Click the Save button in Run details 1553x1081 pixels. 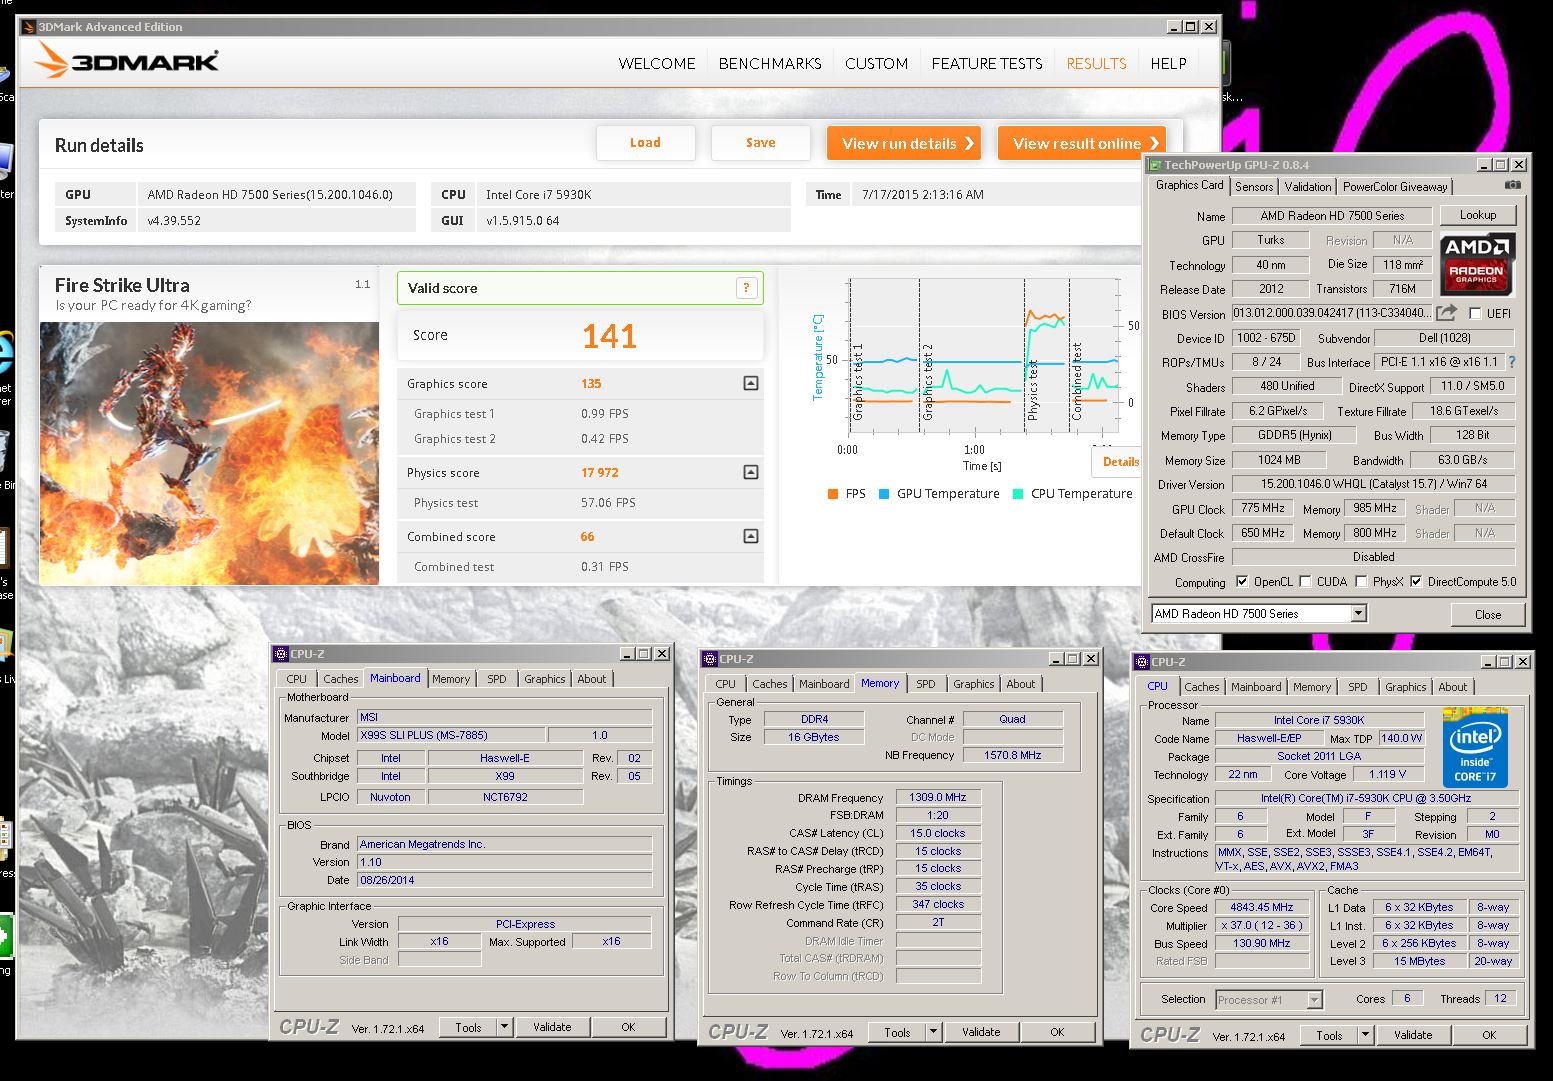tap(761, 143)
